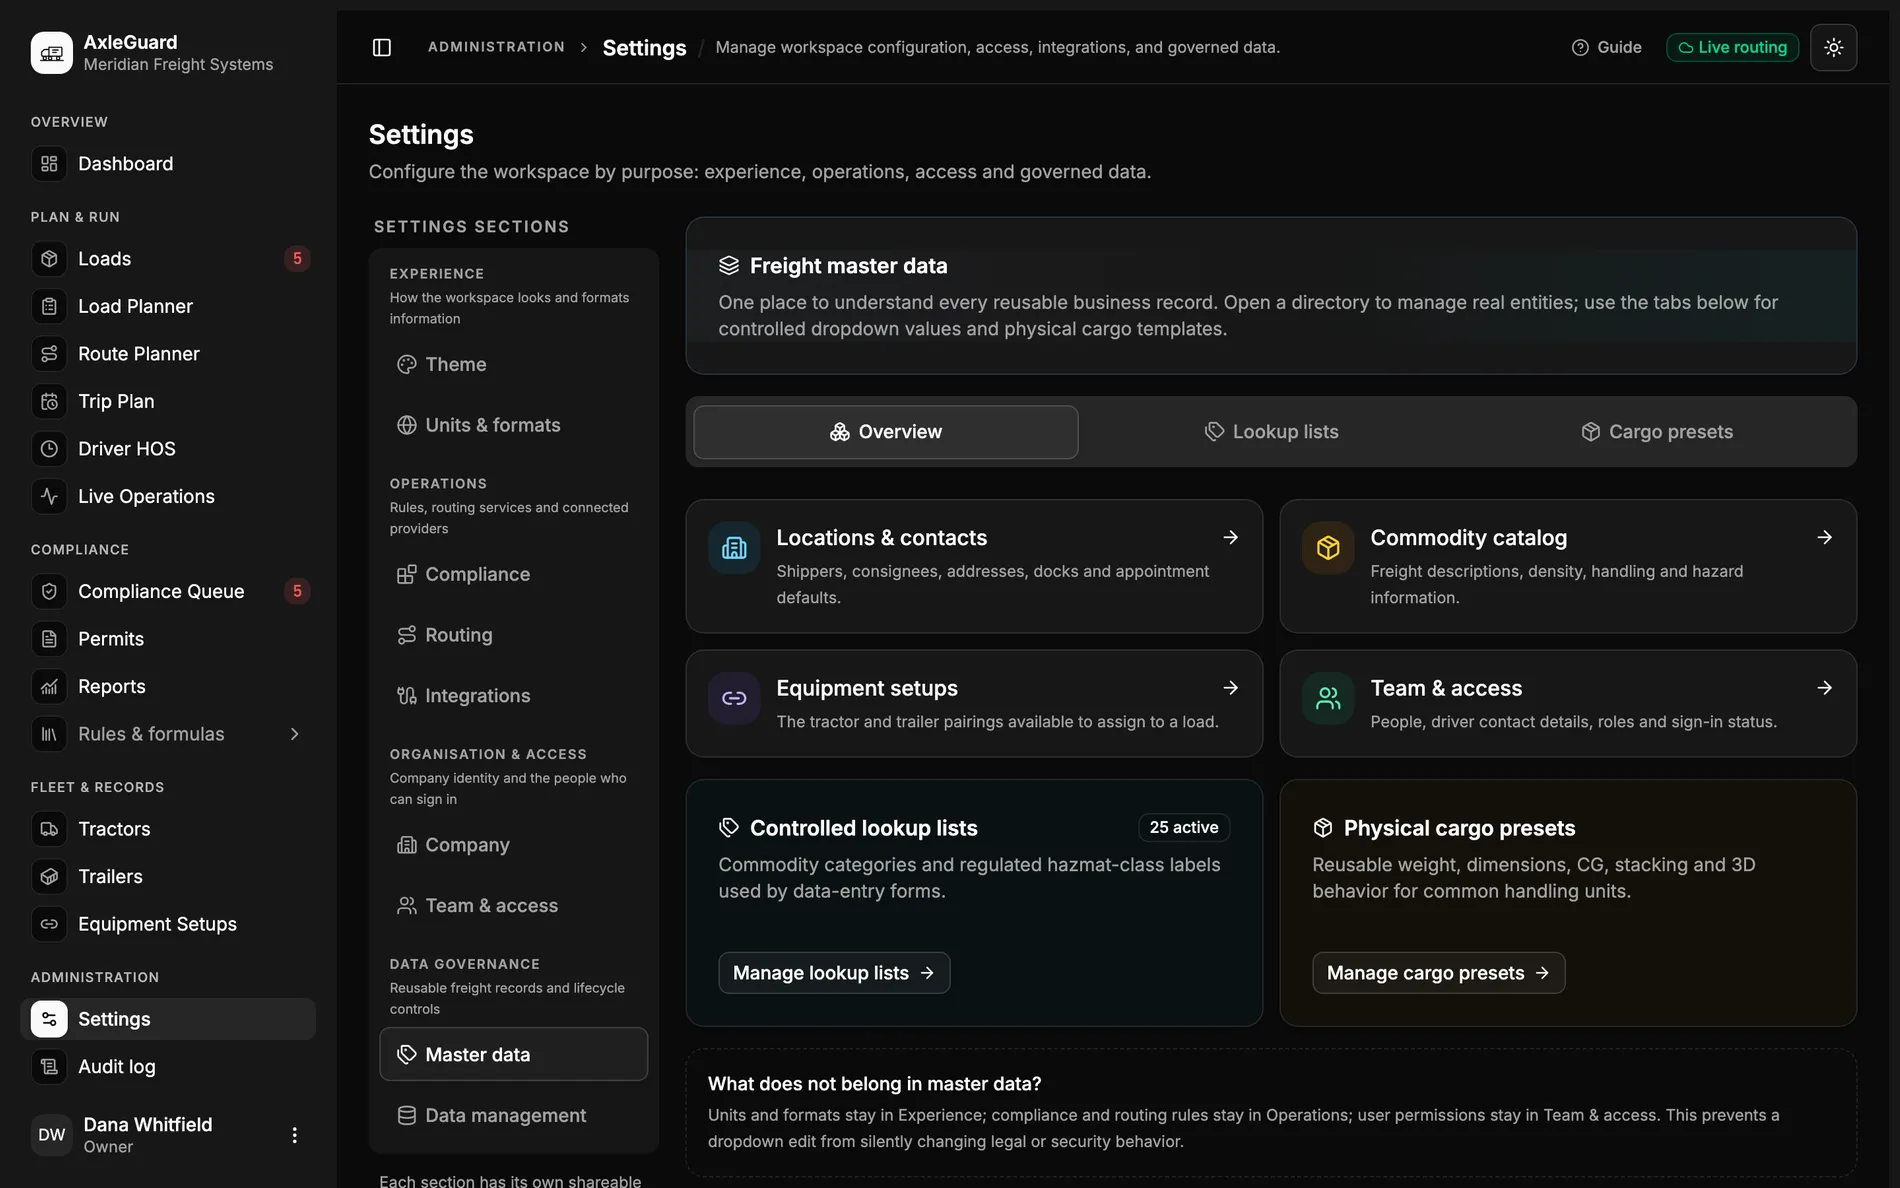Open Dana Whitfield's user menu dots
The height and width of the screenshot is (1188, 1900).
coord(294,1135)
